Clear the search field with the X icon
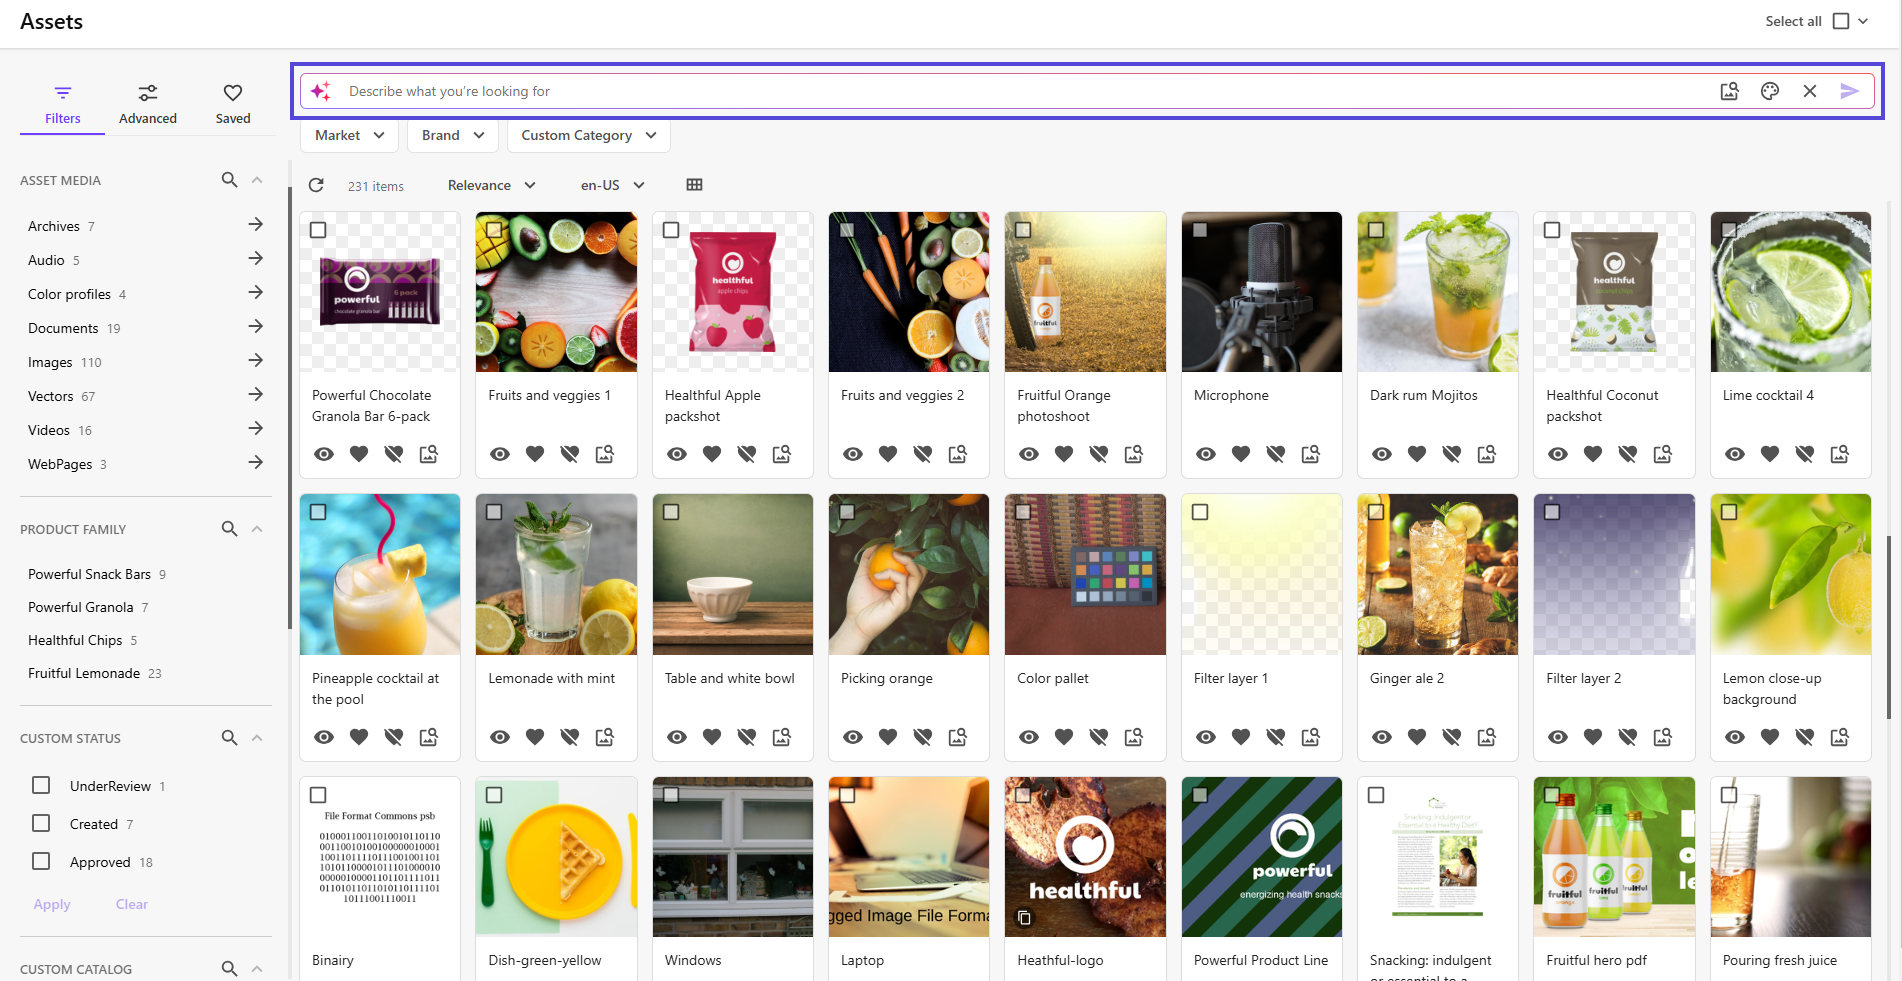The image size is (1902, 981). click(1810, 91)
